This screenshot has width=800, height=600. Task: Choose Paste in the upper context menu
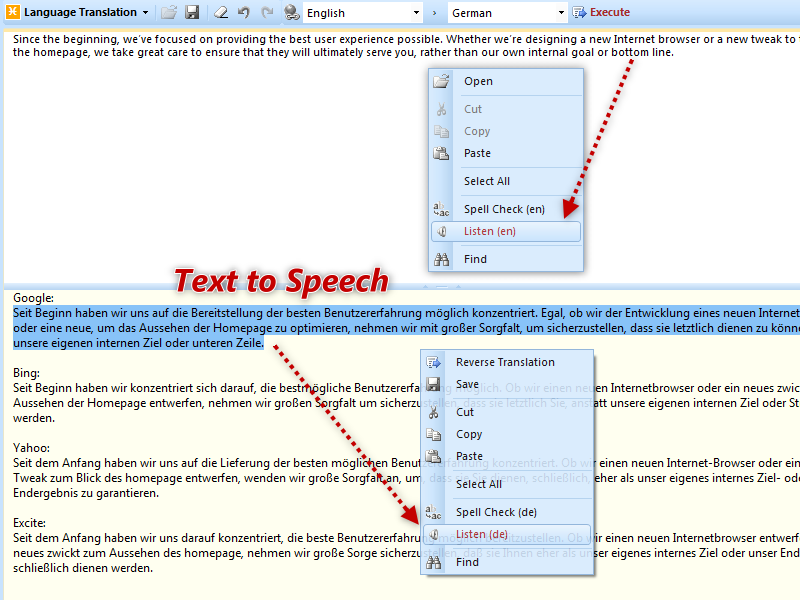[x=506, y=153]
